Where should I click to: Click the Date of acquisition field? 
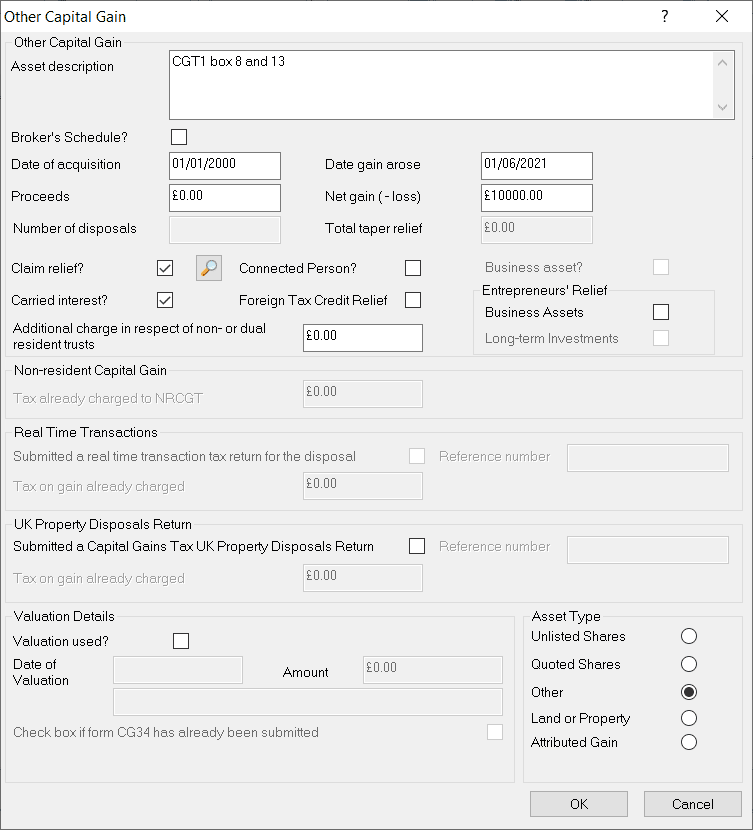pos(224,165)
